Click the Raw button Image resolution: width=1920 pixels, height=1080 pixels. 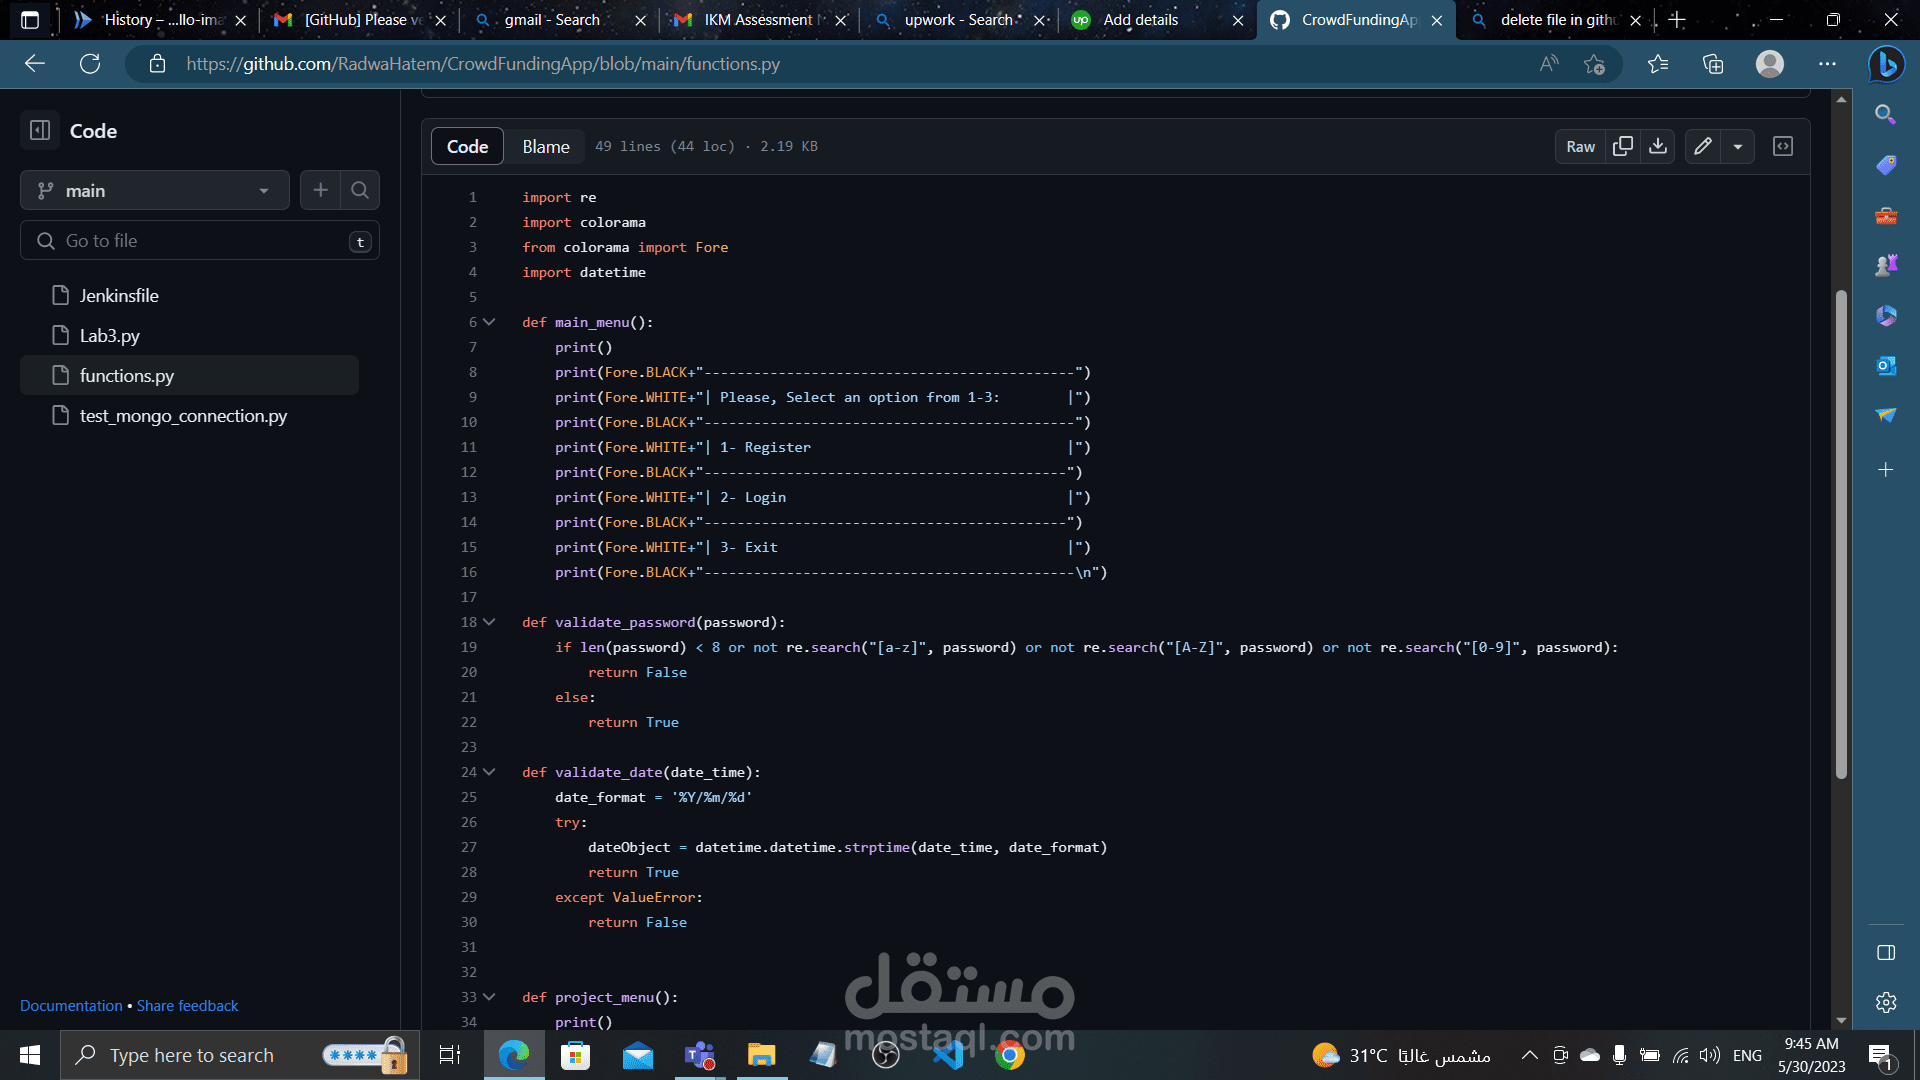(x=1580, y=146)
